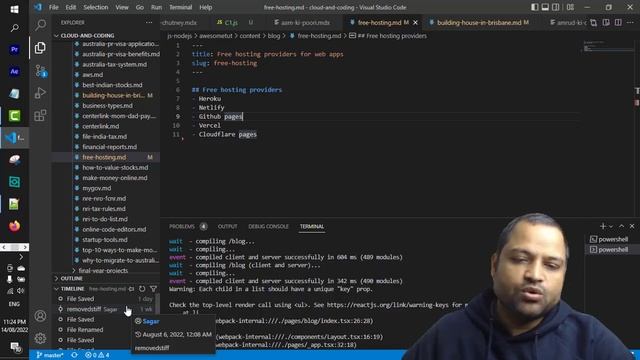The image size is (640, 360).
Task: Create a new terminal with plus icon
Action: pyautogui.click(x=603, y=226)
